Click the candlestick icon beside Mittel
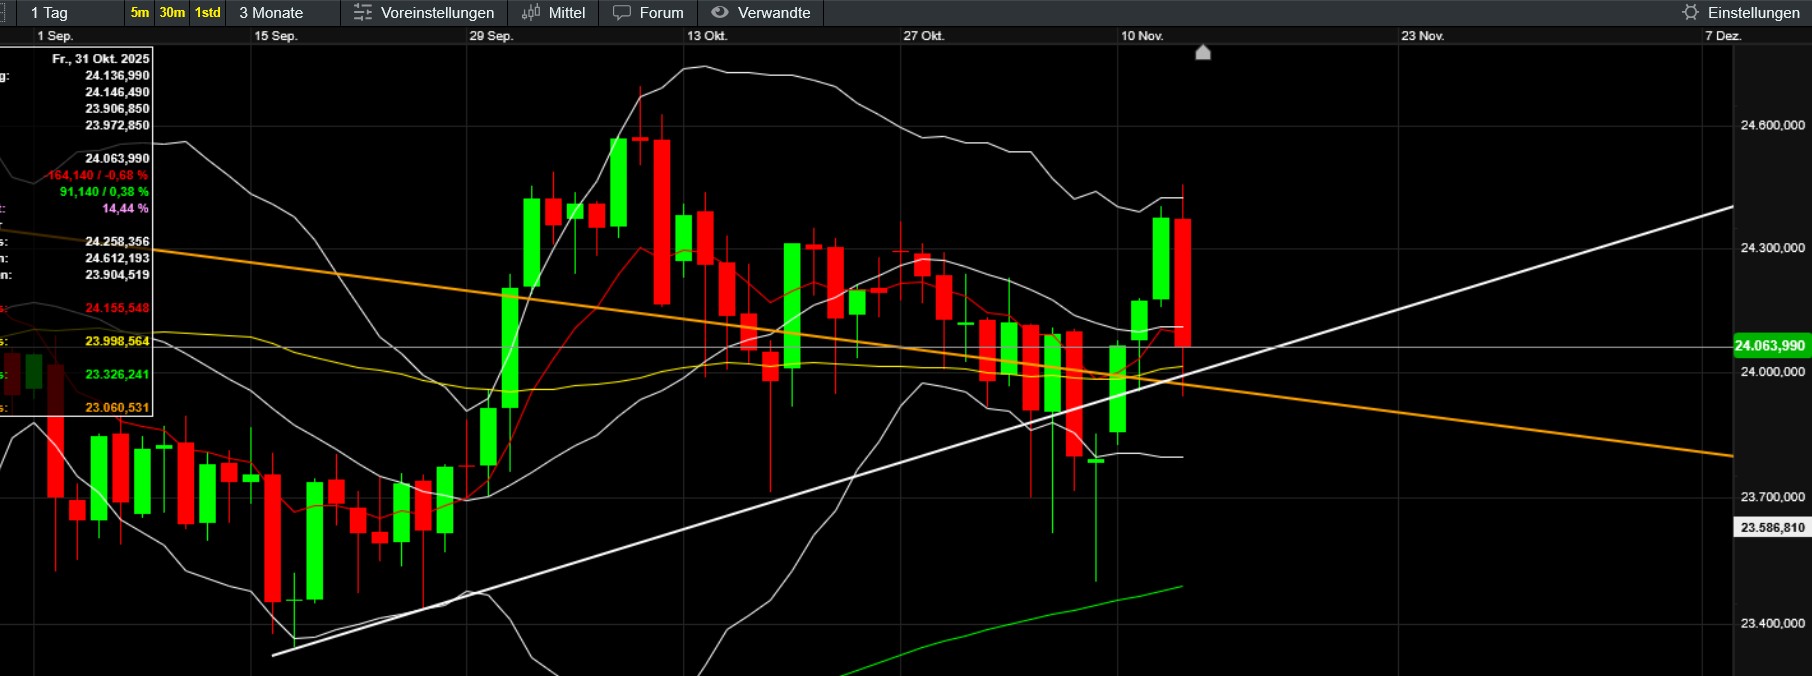 531,13
